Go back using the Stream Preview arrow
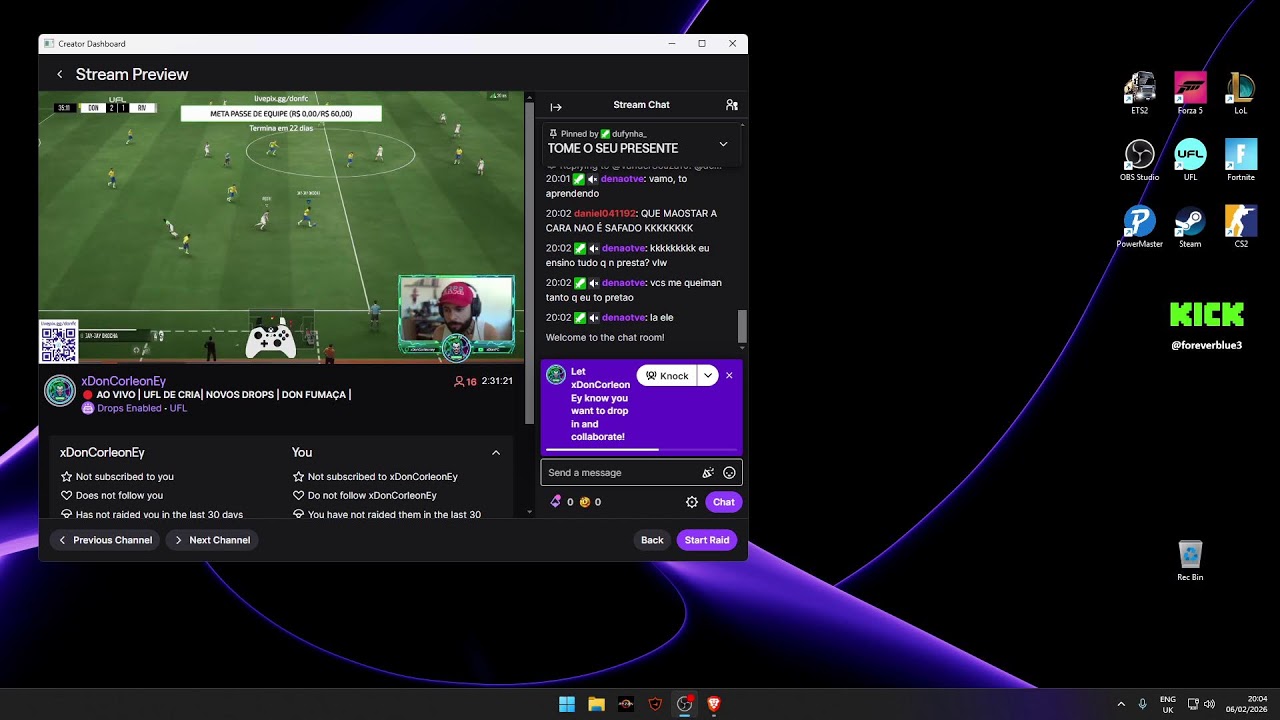 tap(60, 74)
